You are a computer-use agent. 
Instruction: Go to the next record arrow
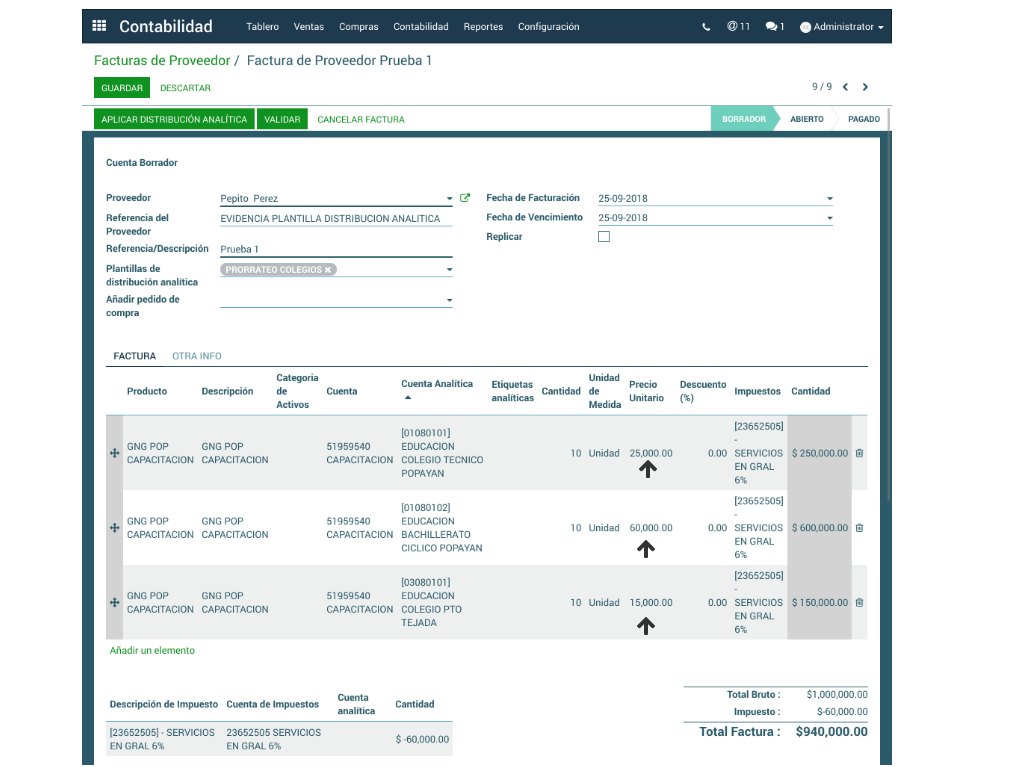[866, 87]
